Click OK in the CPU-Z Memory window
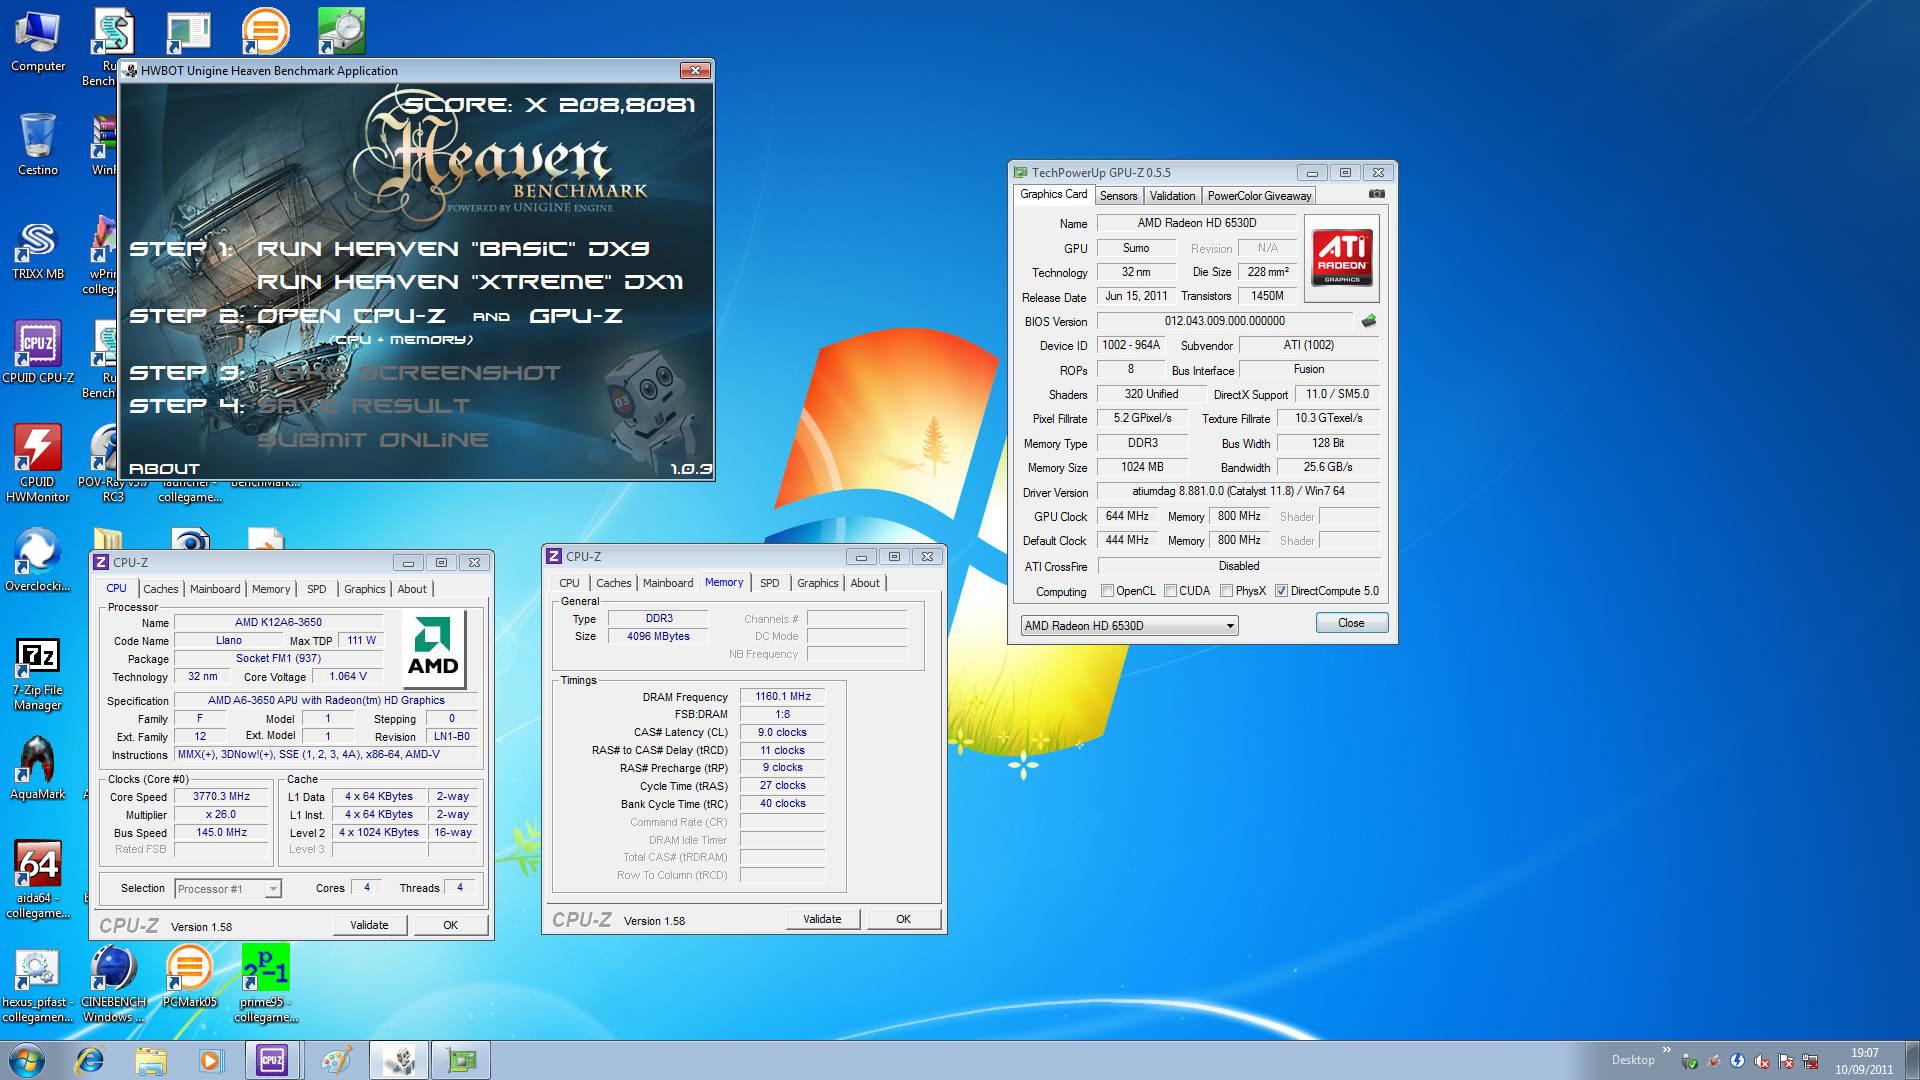Image resolution: width=1920 pixels, height=1080 pixels. pos(904,919)
